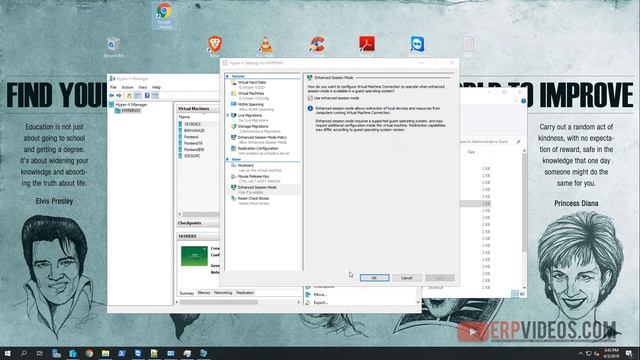Click the Replication Configuration icon

coord(233,149)
